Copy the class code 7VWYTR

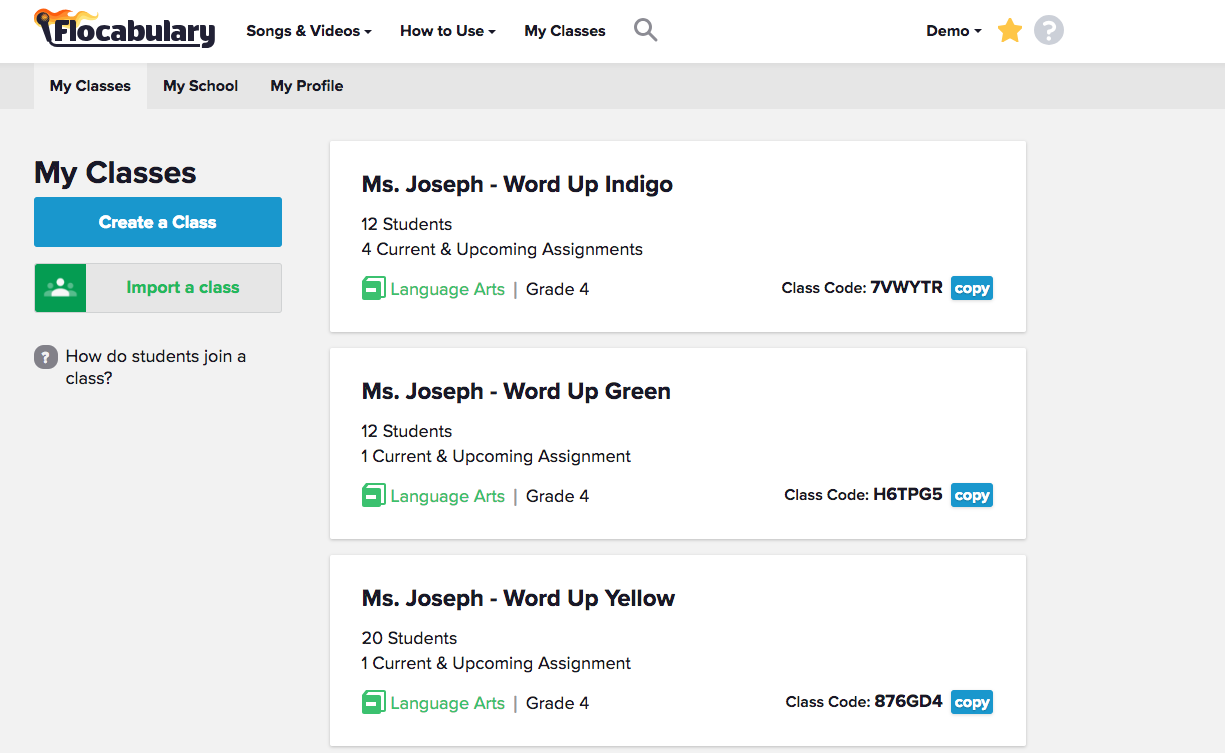click(x=971, y=289)
